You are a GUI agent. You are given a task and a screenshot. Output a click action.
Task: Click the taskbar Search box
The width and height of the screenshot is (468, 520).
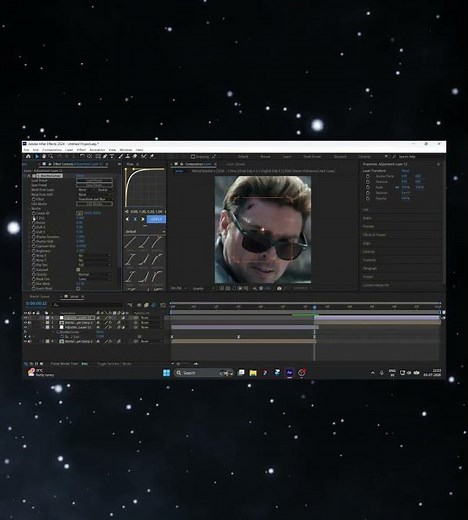click(x=203, y=373)
